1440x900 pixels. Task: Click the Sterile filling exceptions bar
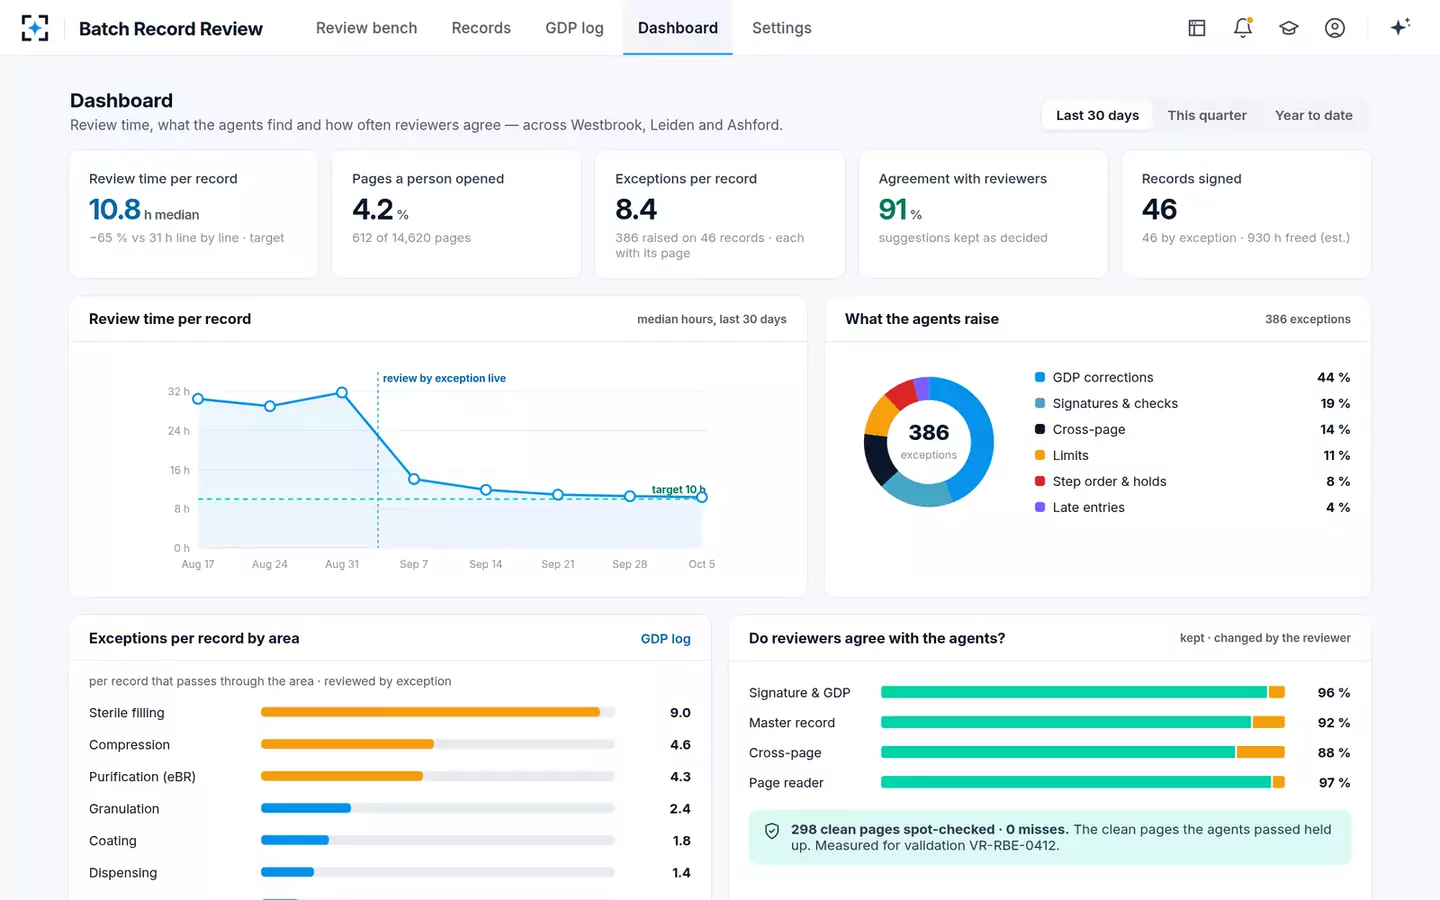coord(438,713)
